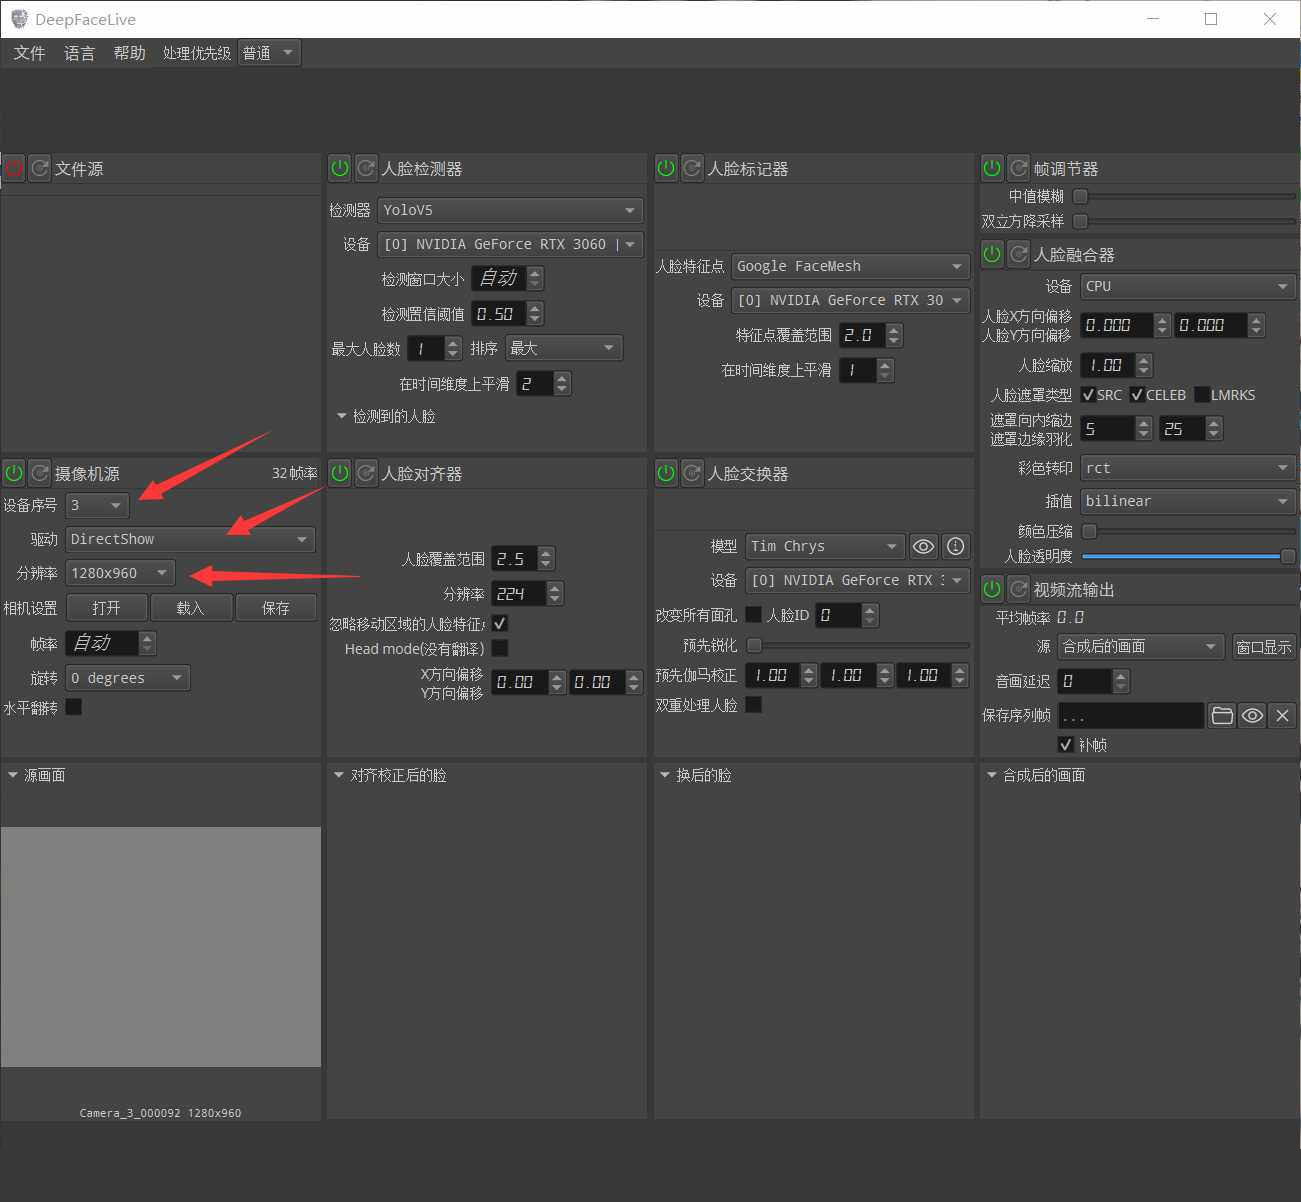Viewport: 1301px width, 1202px height.
Task: Reset the 人脸对齐器 module settings
Action: pos(366,473)
